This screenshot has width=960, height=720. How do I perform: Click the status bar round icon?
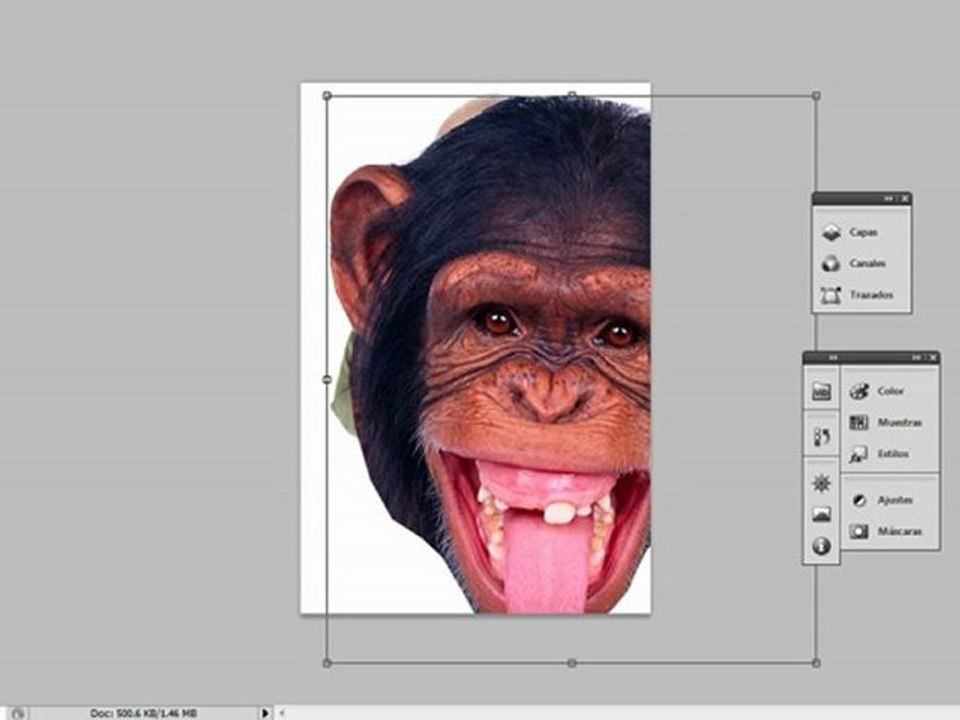tap(18, 713)
